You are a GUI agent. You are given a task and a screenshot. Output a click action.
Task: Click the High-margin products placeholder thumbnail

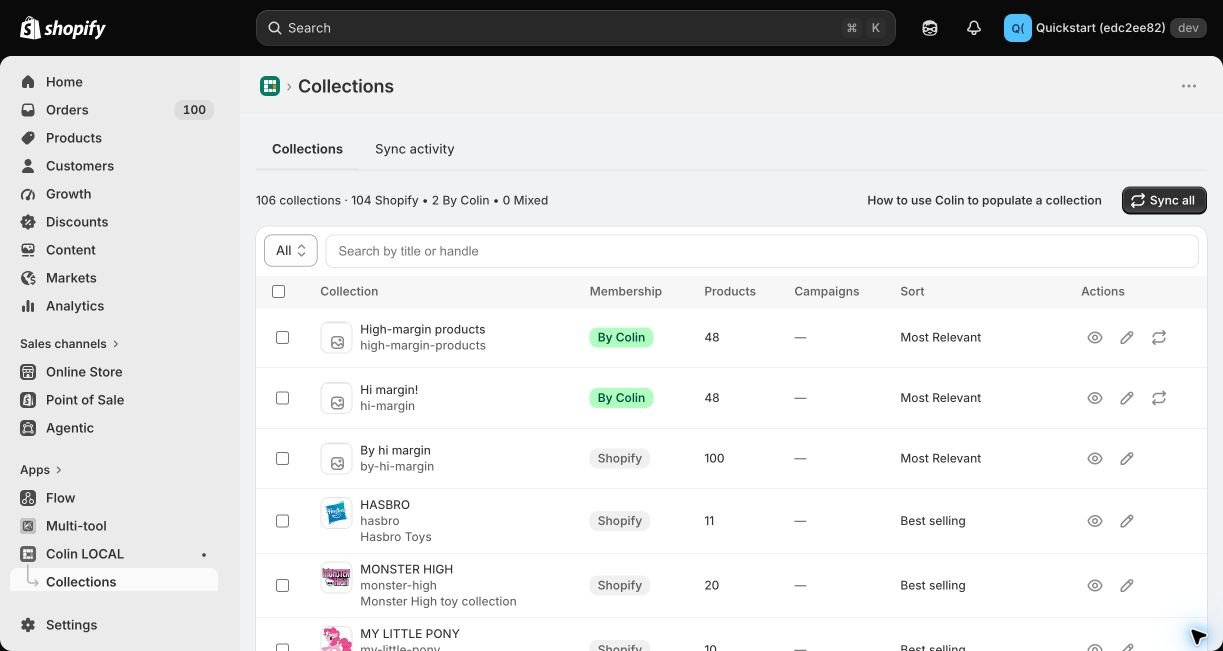pos(337,338)
